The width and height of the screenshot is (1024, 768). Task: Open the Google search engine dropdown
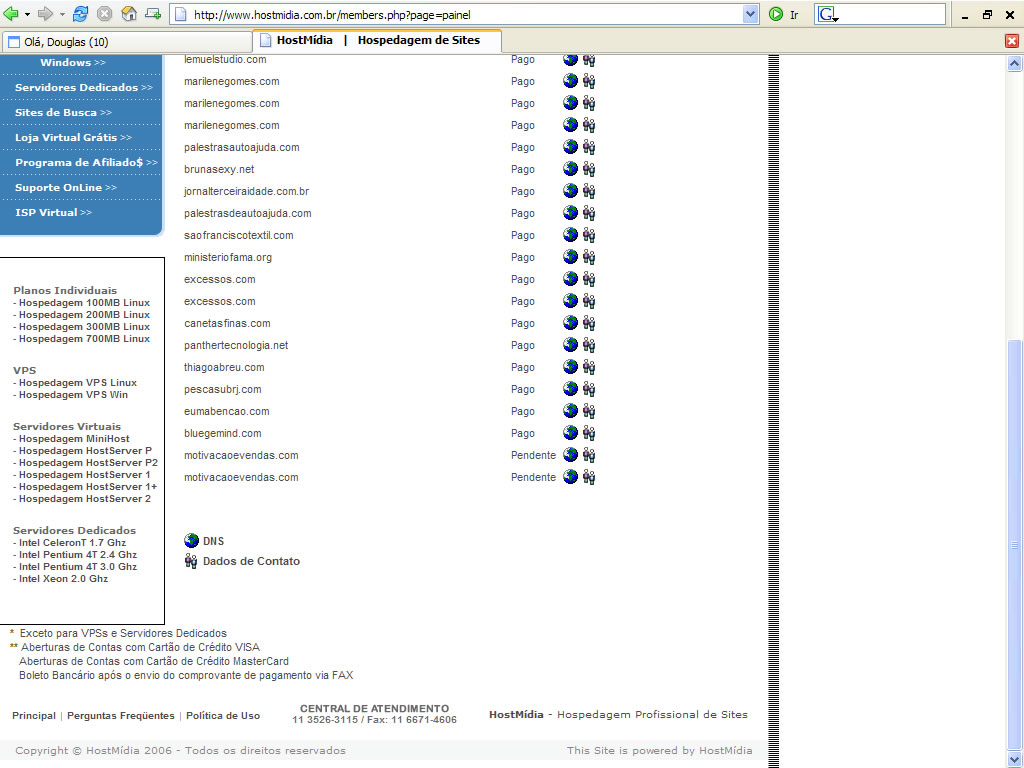coord(827,14)
